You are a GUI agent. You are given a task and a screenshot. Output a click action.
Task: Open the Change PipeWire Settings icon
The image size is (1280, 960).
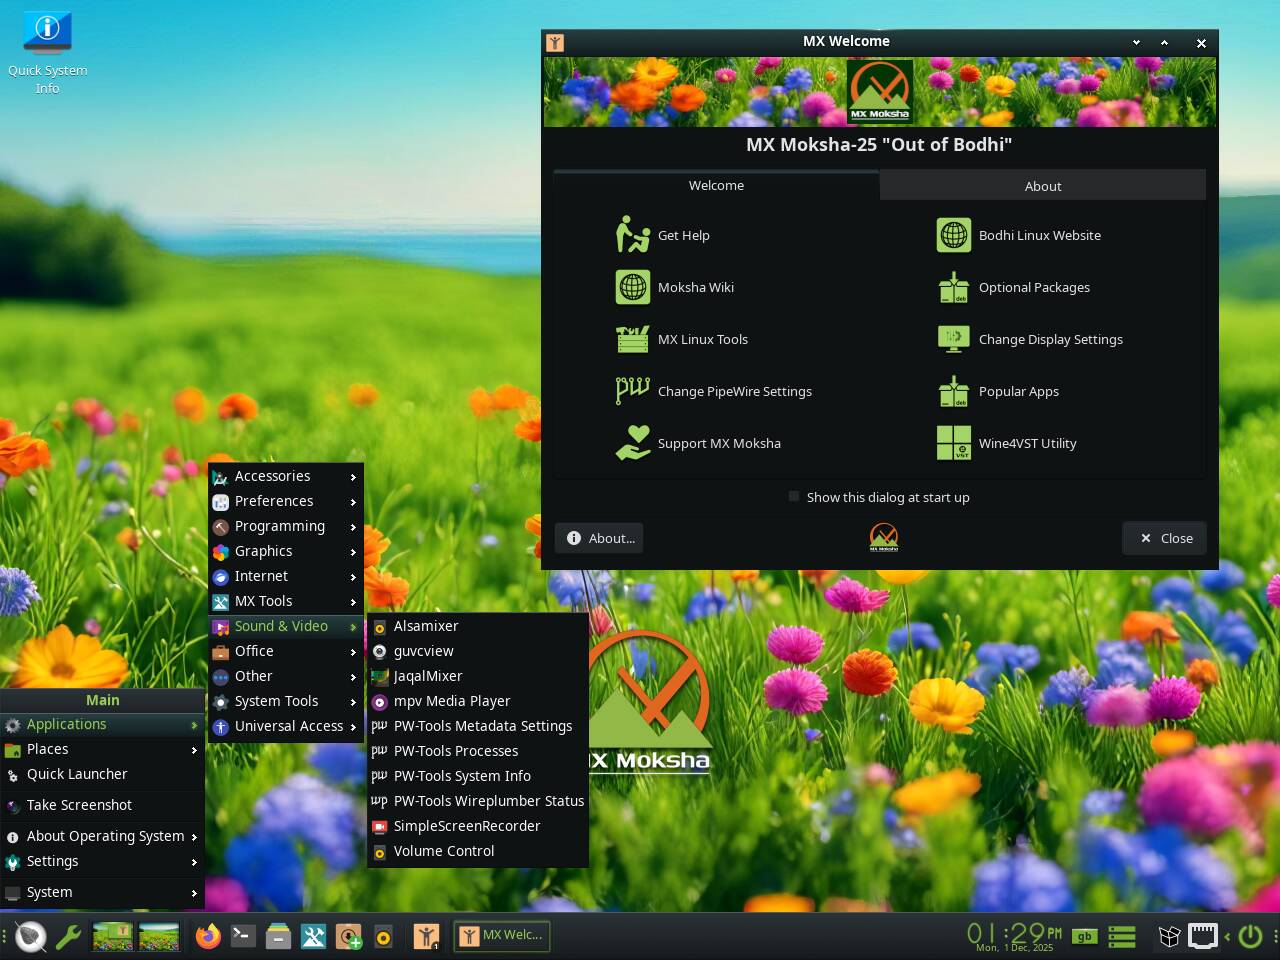pyautogui.click(x=632, y=391)
